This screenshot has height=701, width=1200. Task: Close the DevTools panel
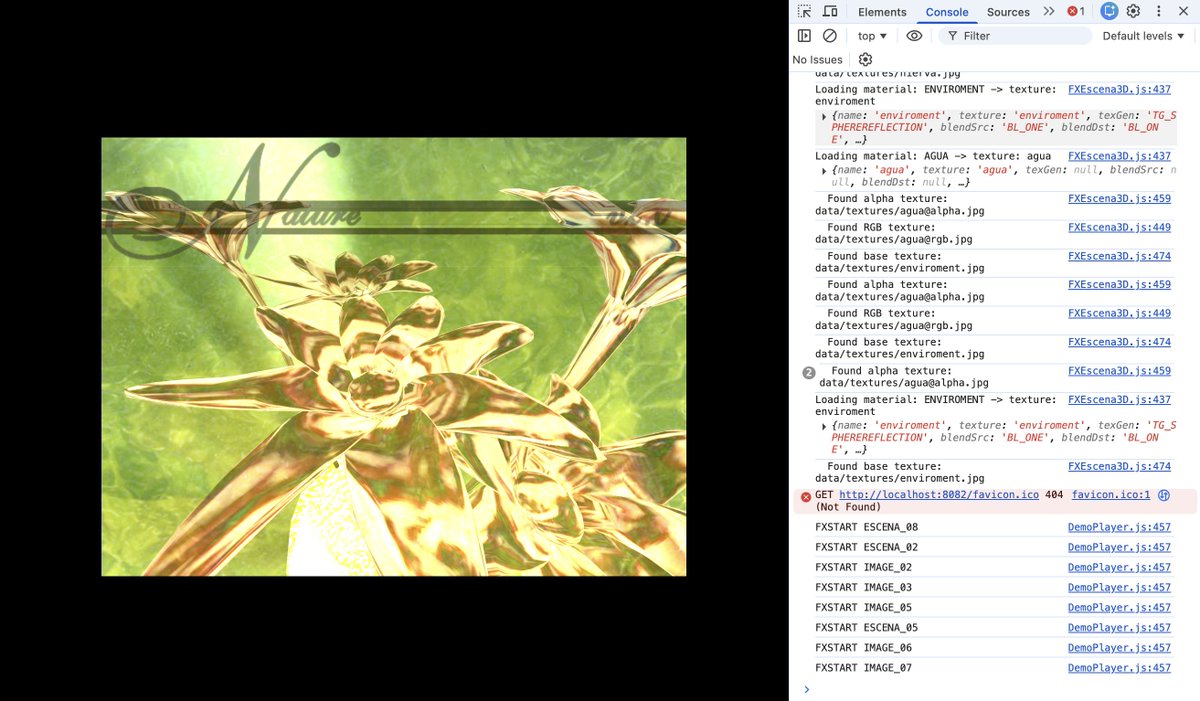[x=1183, y=11]
